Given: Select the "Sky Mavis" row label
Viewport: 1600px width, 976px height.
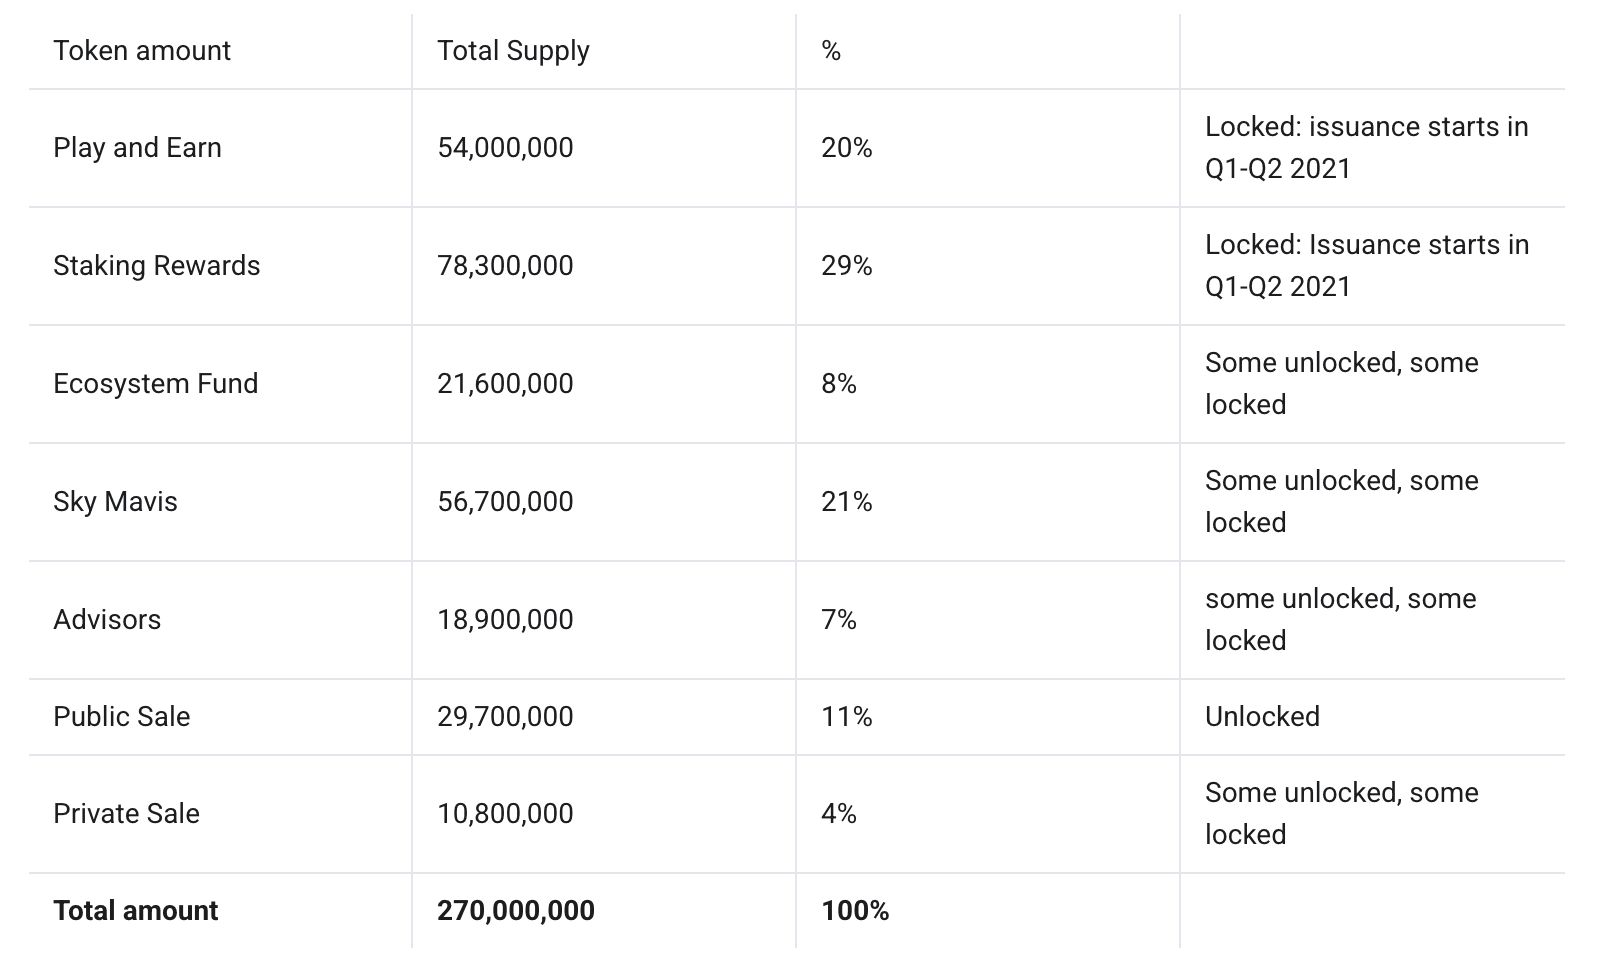Looking at the screenshot, I should click(115, 502).
